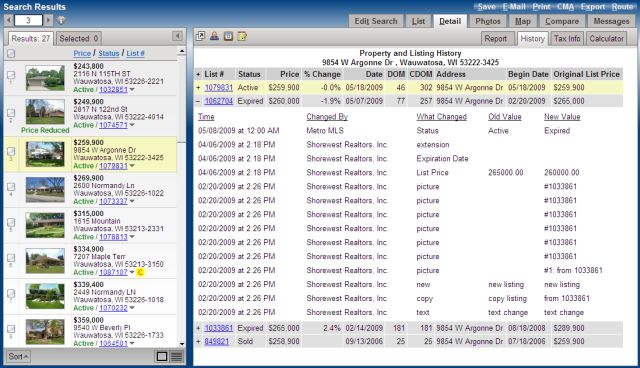Check the box for 9854 W Argonne Dr listing
This screenshot has height=368, width=640.
pyautogui.click(x=11, y=151)
